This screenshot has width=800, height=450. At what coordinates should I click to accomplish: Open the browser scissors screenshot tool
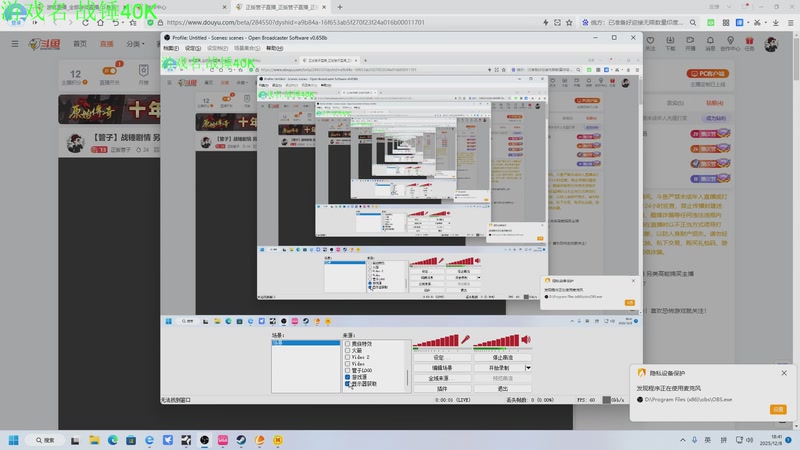(757, 22)
